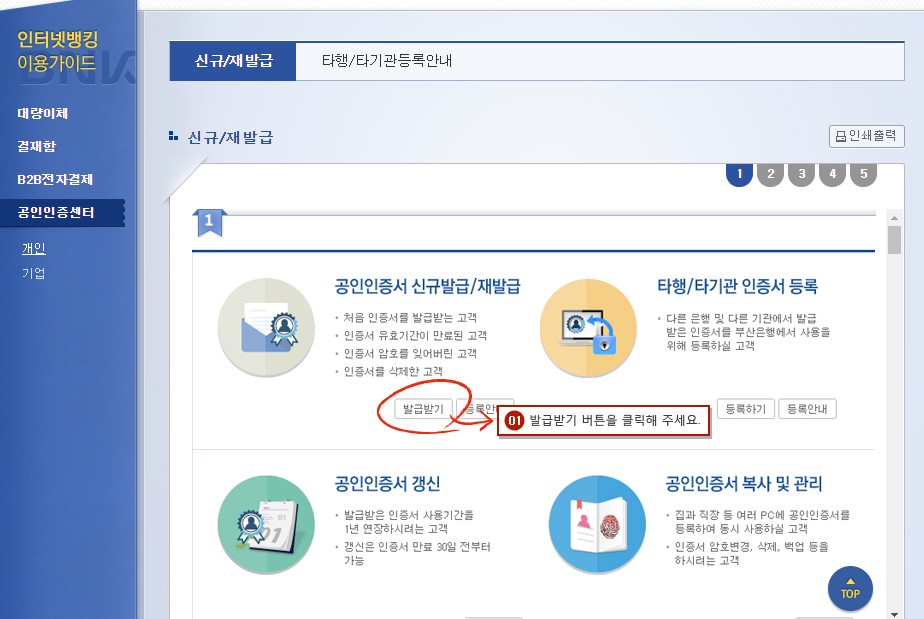The image size is (924, 619).
Task: Select 공인인증센터 in the sidebar
Action: (x=62, y=212)
